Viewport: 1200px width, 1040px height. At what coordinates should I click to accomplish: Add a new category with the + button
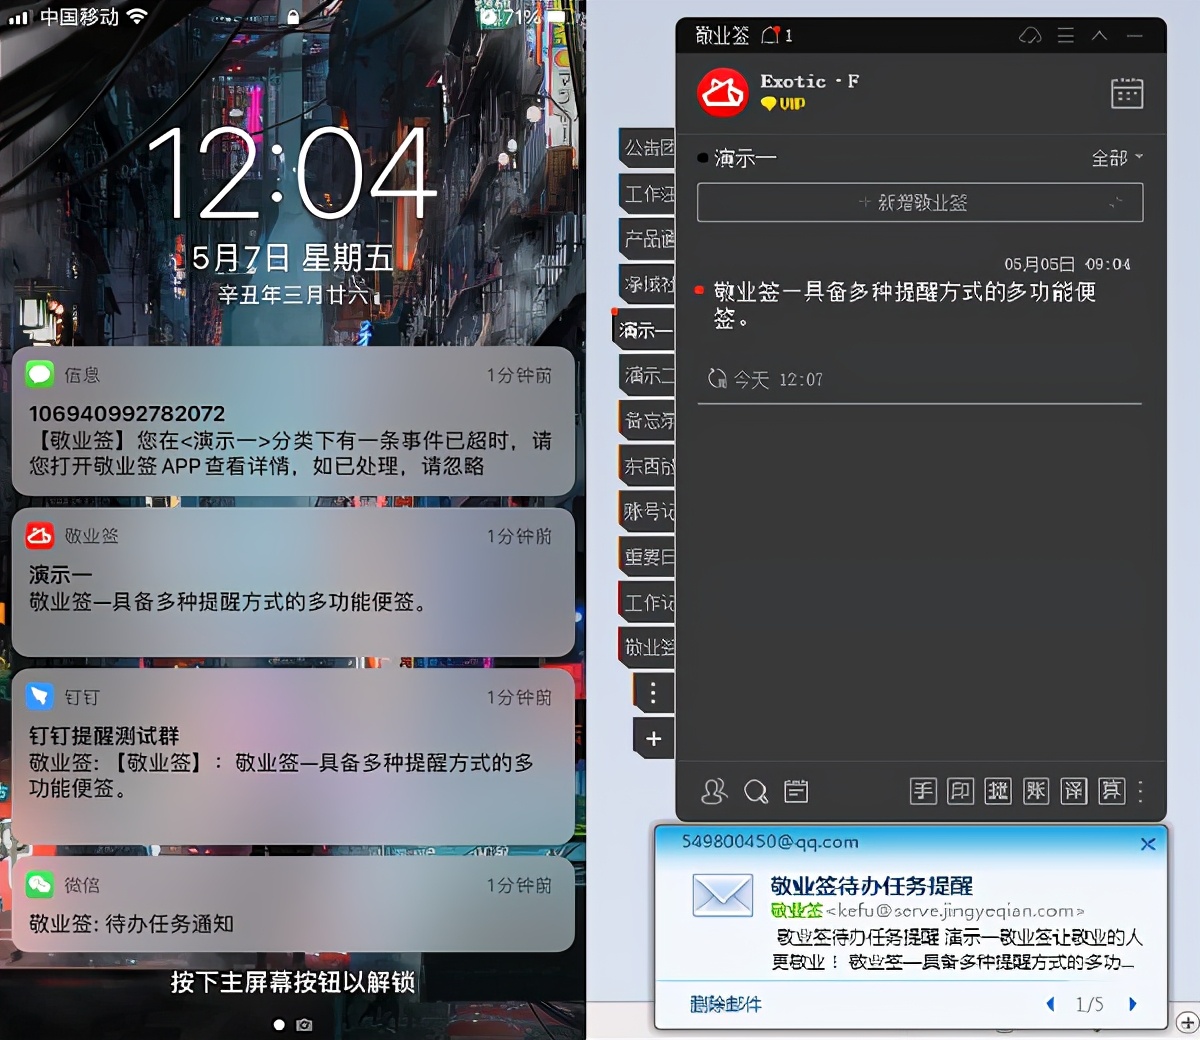coord(654,739)
